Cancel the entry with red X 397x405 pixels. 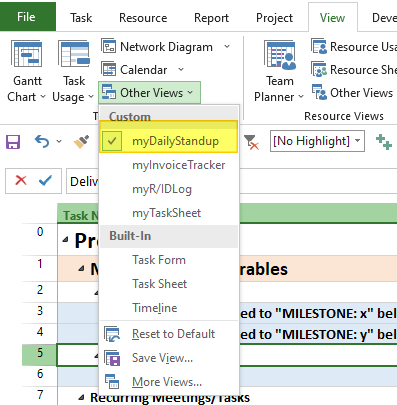(x=21, y=180)
